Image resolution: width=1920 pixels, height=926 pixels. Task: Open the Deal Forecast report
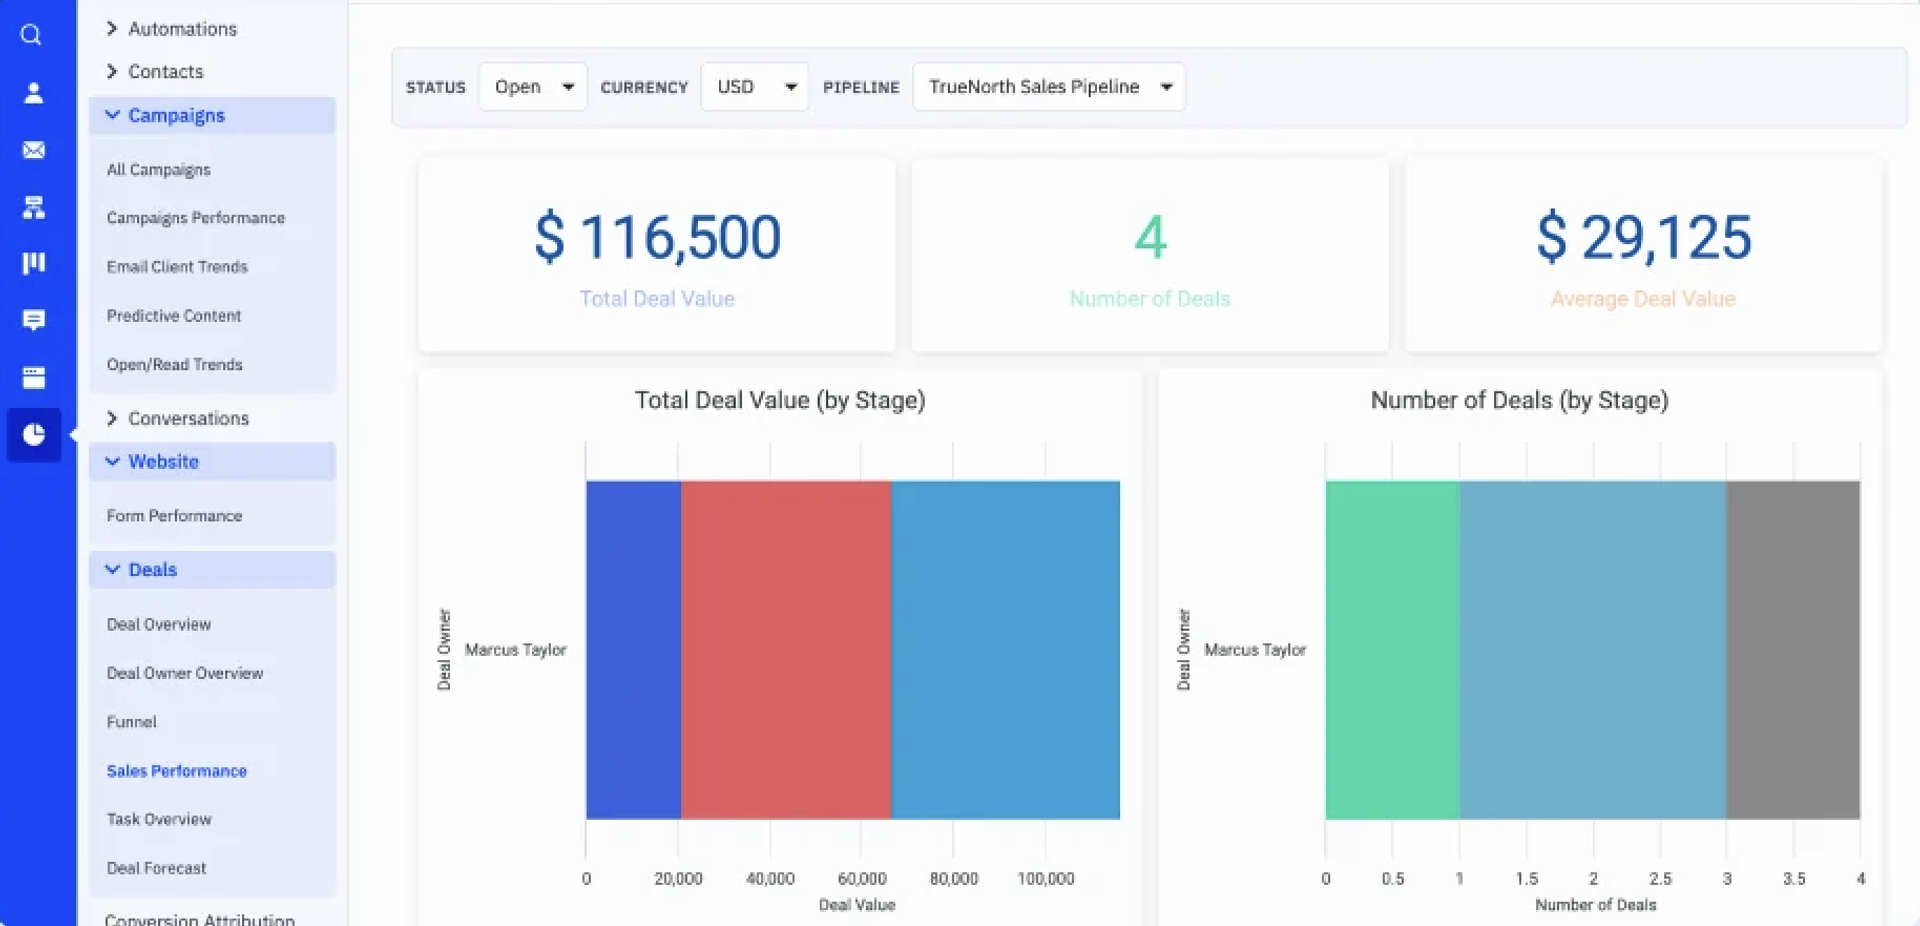[x=157, y=868]
